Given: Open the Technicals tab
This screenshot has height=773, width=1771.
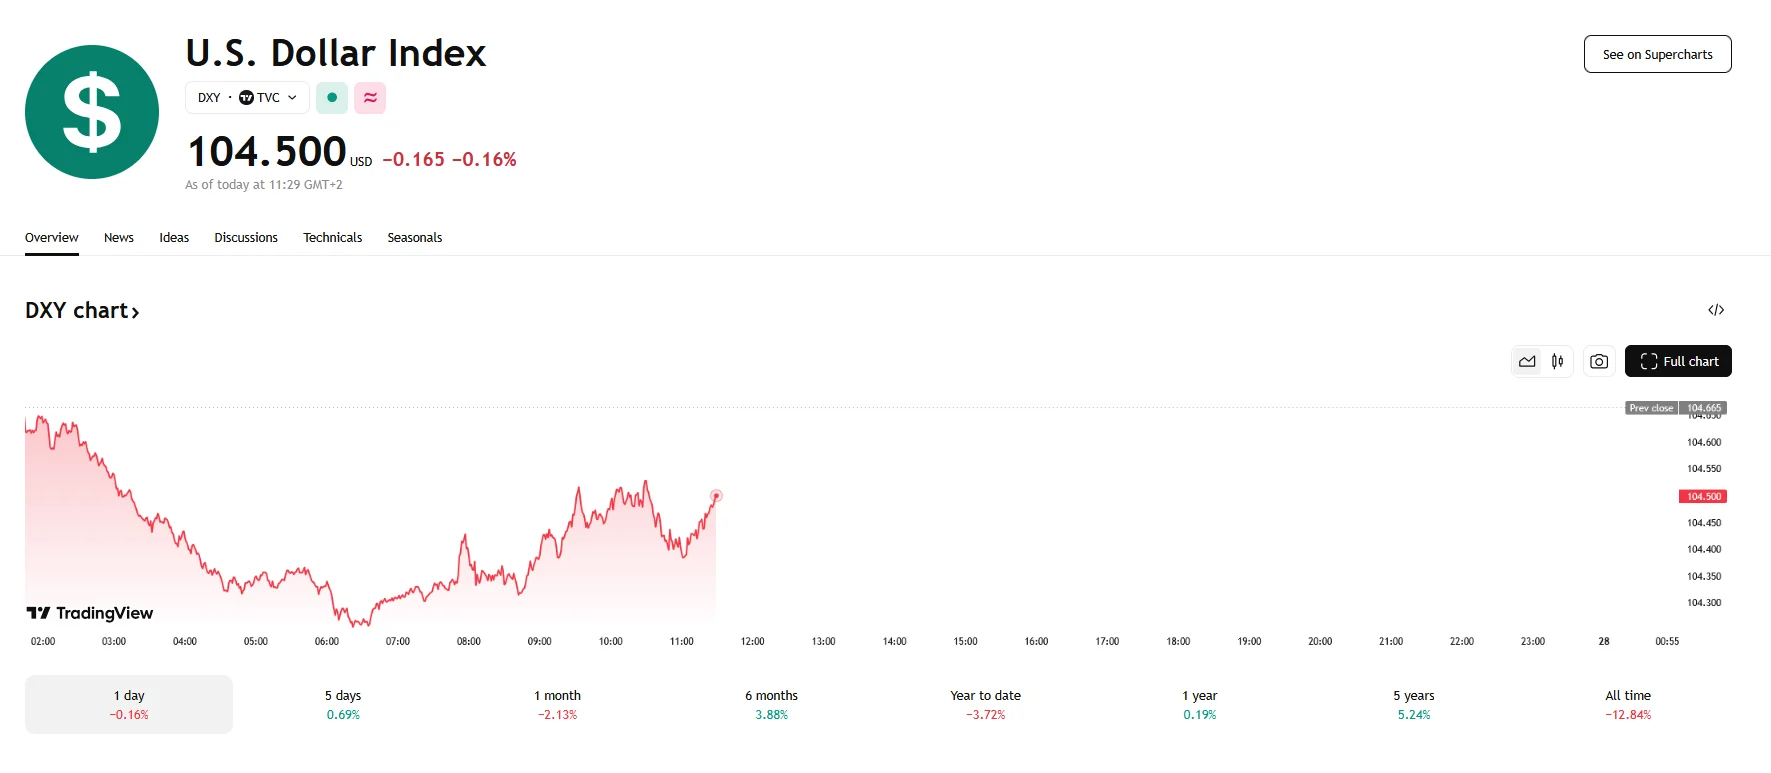Looking at the screenshot, I should pyautogui.click(x=332, y=238).
